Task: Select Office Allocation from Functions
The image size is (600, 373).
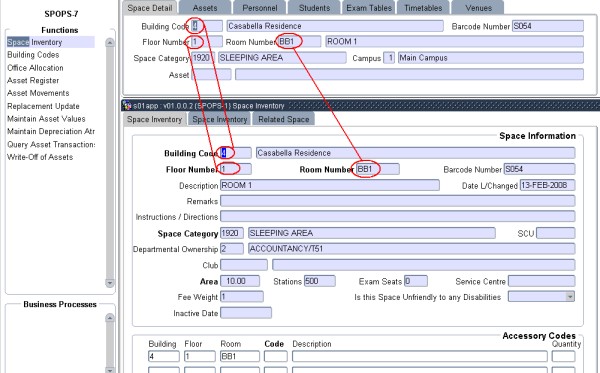Action: [x=35, y=68]
